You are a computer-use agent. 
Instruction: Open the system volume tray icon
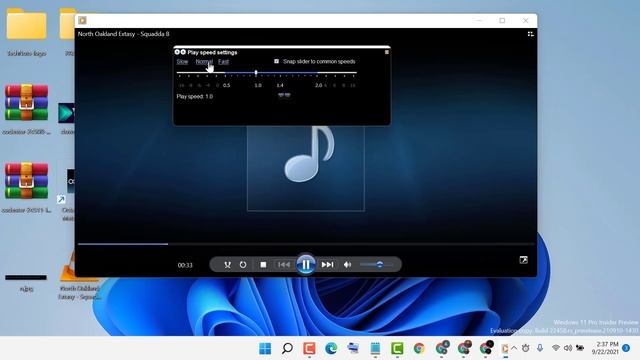click(568, 348)
